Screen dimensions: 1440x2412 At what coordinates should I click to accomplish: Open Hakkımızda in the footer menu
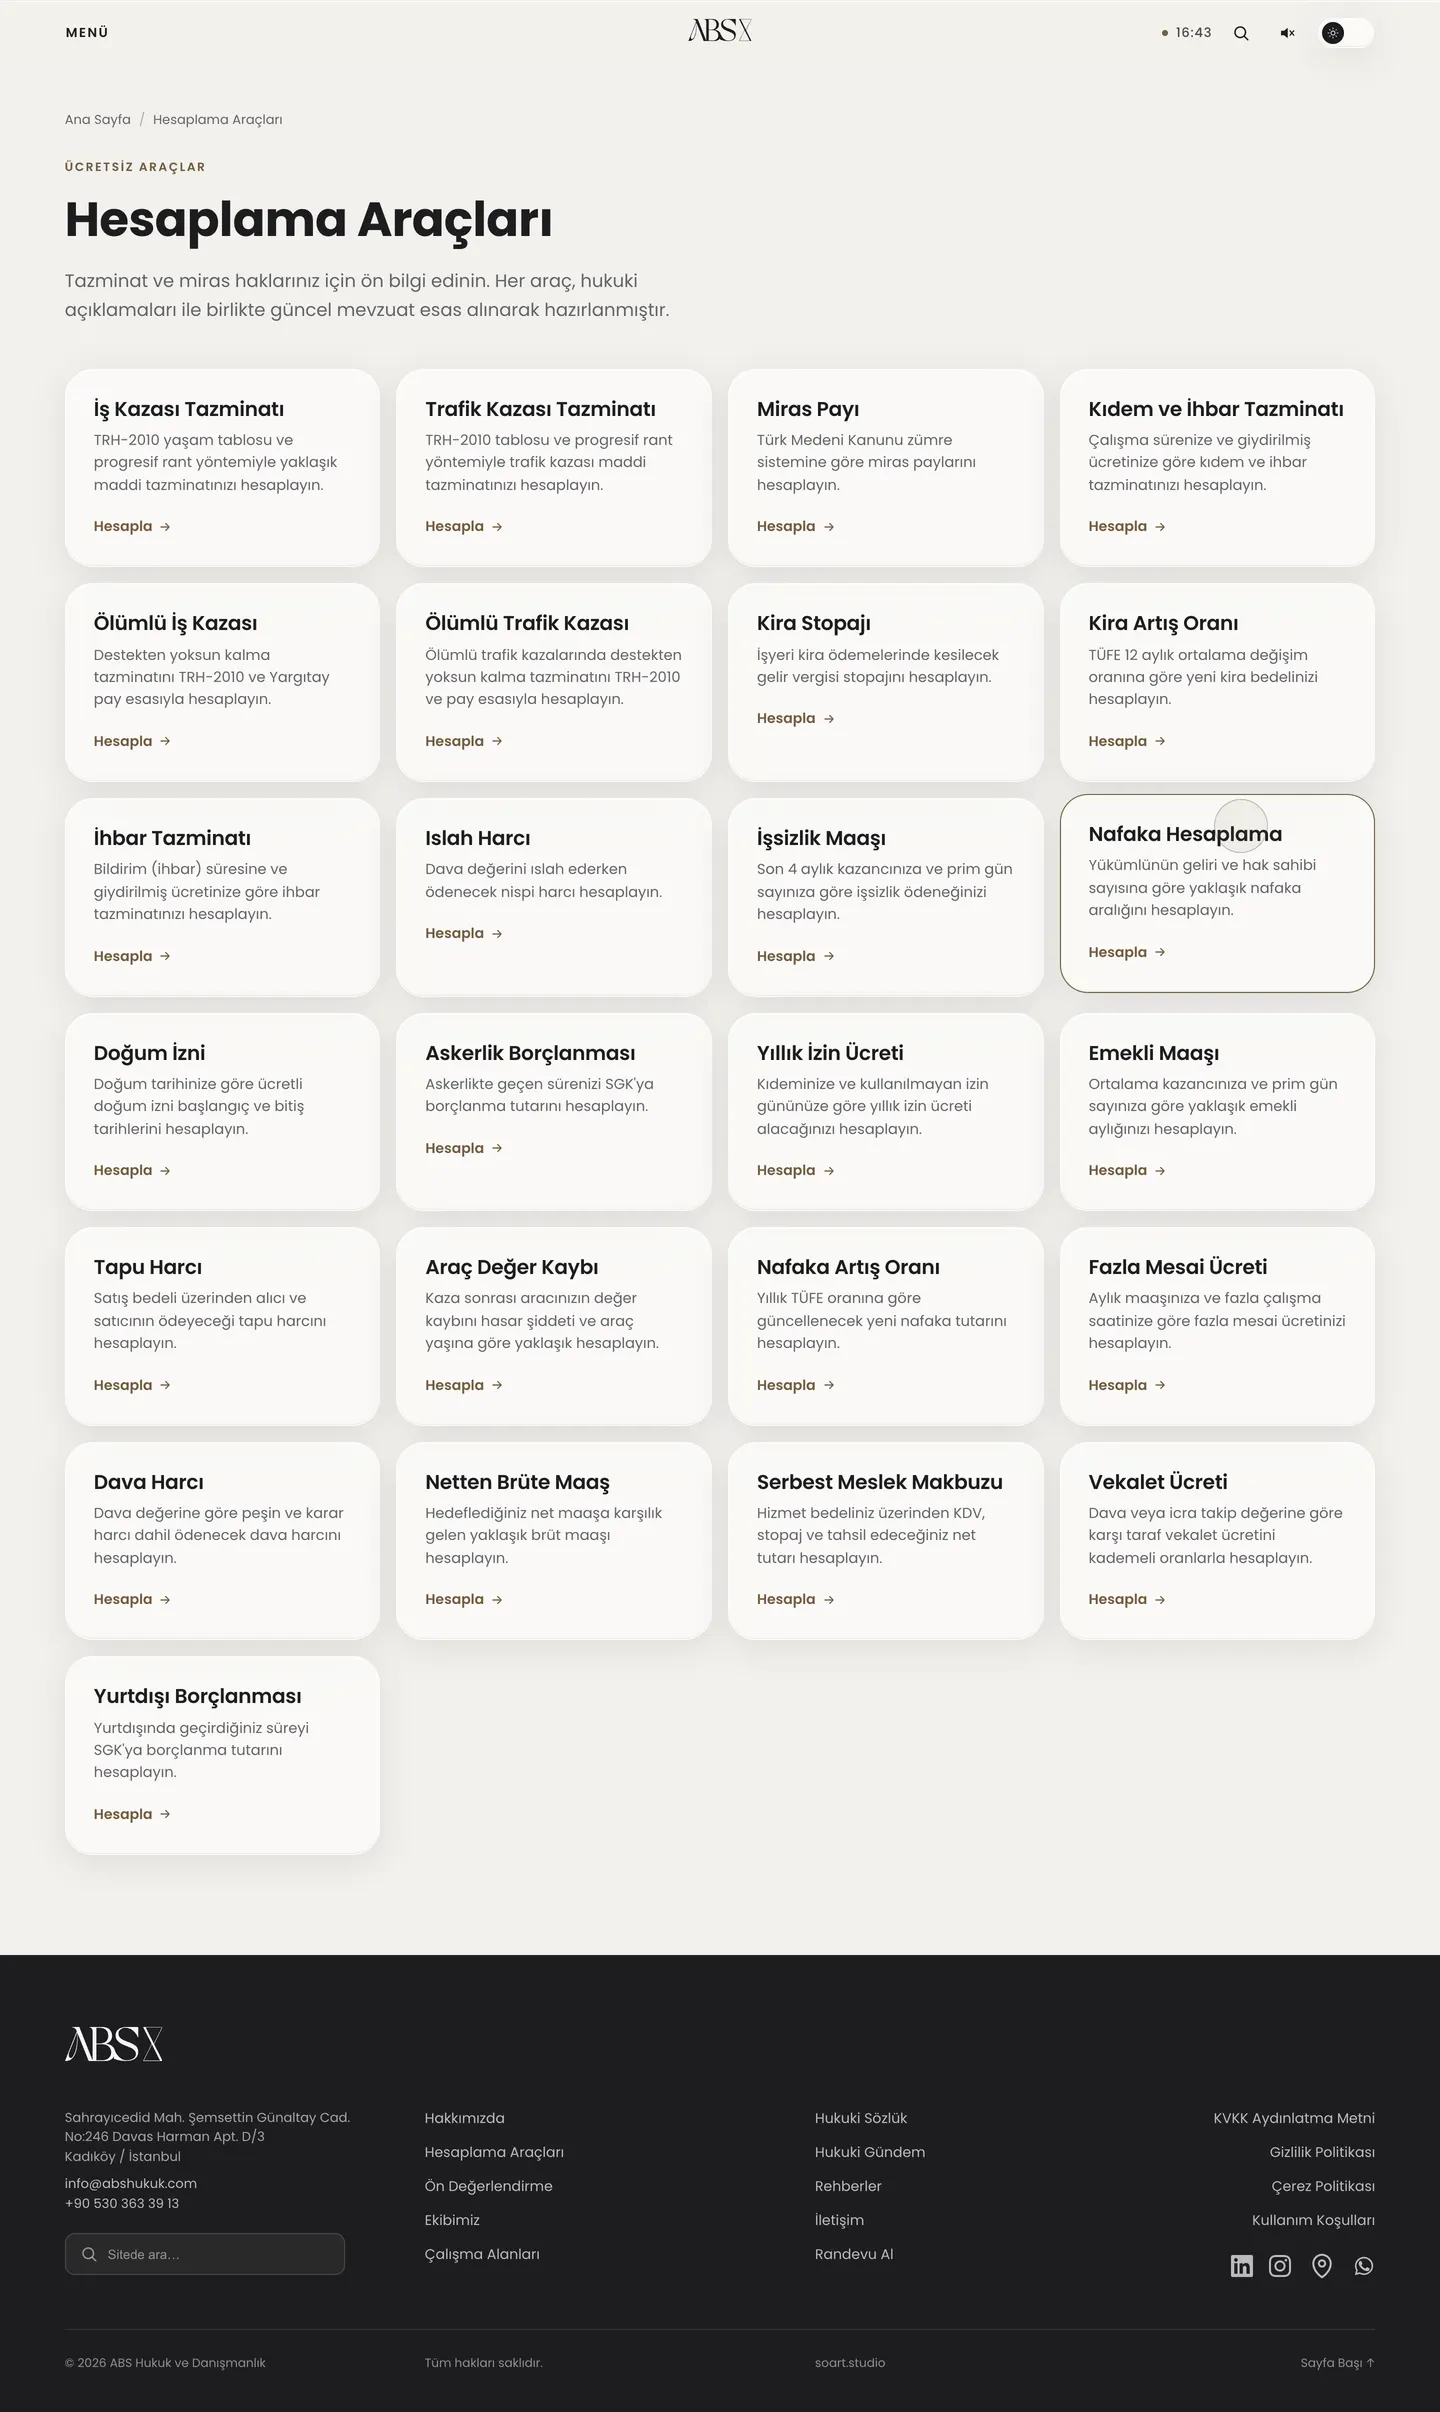464,2118
